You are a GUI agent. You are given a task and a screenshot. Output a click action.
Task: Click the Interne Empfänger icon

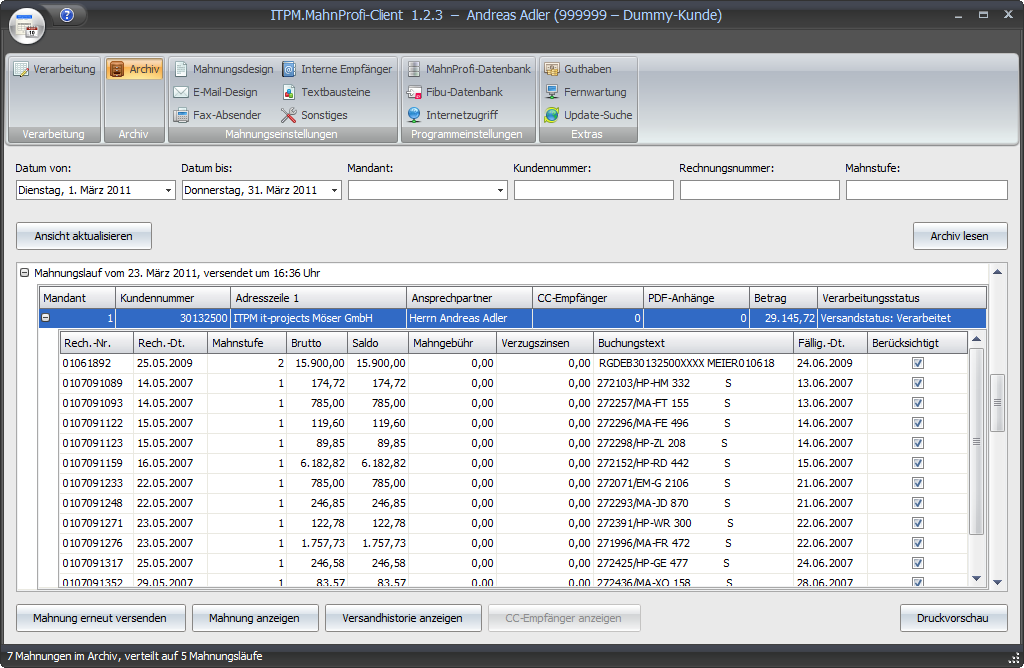pyautogui.click(x=289, y=69)
